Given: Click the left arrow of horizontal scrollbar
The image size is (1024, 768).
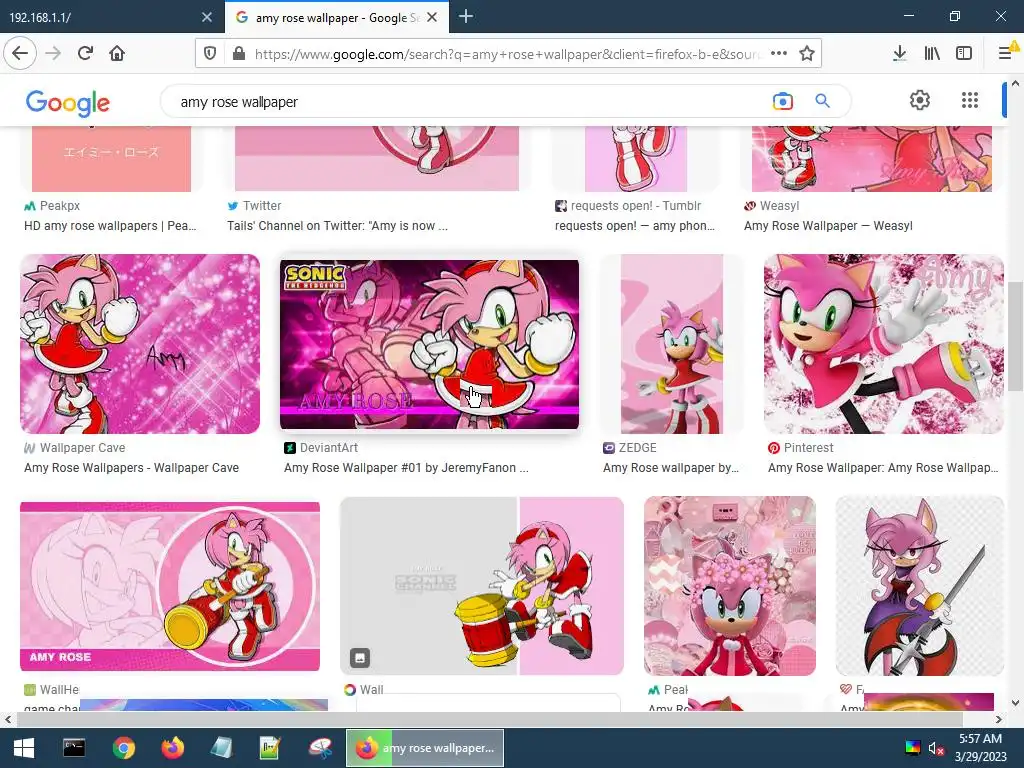Looking at the screenshot, I should (x=7, y=720).
